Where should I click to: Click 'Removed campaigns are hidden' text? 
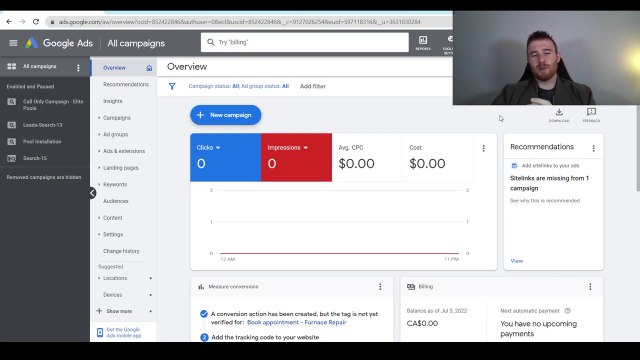44,177
